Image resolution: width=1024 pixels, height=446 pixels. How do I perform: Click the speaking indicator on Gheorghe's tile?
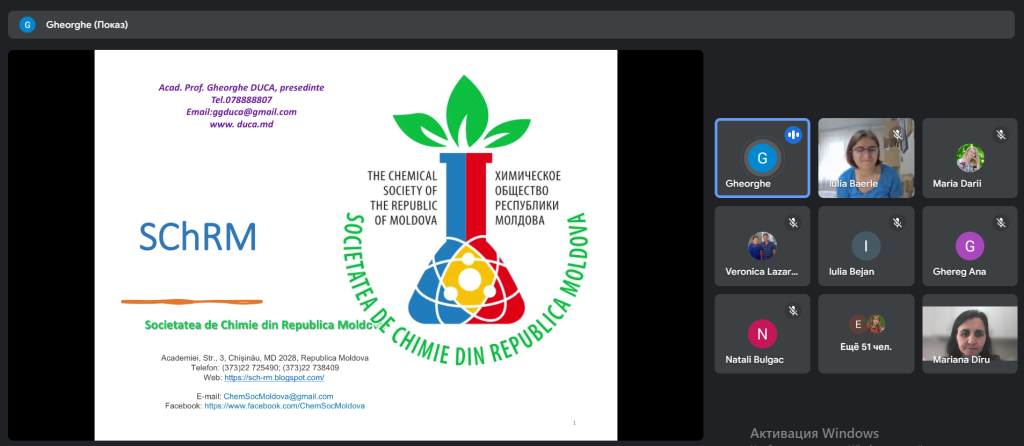[x=793, y=135]
